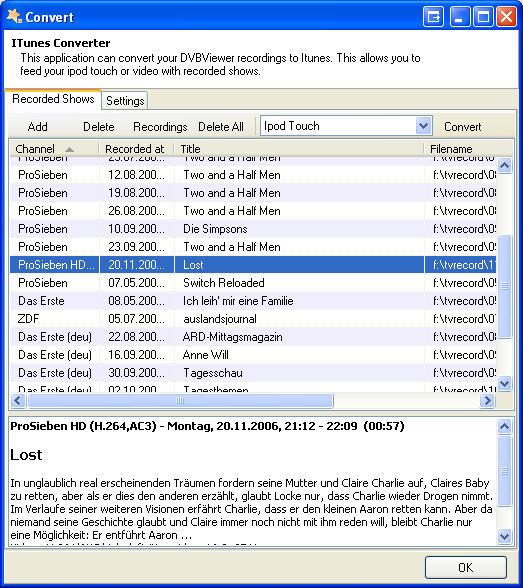
Task: Select Ich leih' mir eine Familie row
Action: [253, 301]
